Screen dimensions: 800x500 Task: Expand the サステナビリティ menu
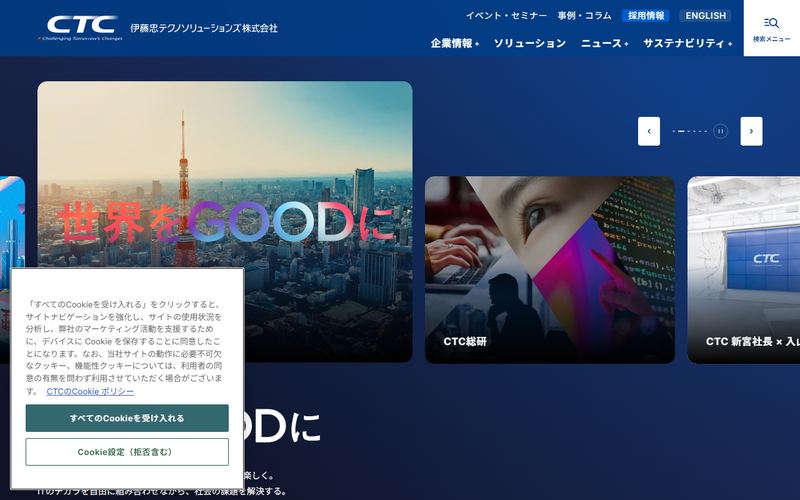(687, 43)
